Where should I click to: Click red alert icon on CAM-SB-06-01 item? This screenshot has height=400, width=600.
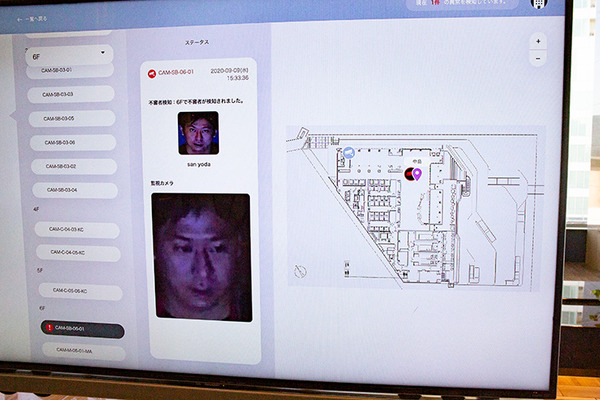pos(49,328)
